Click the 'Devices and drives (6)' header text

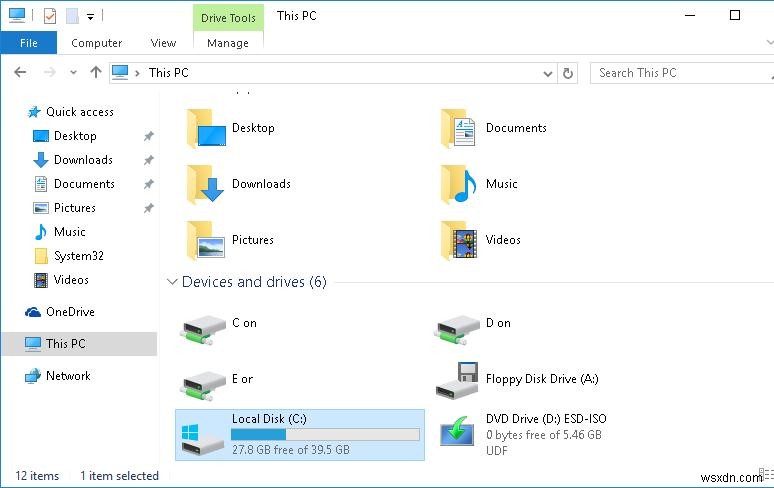click(254, 282)
